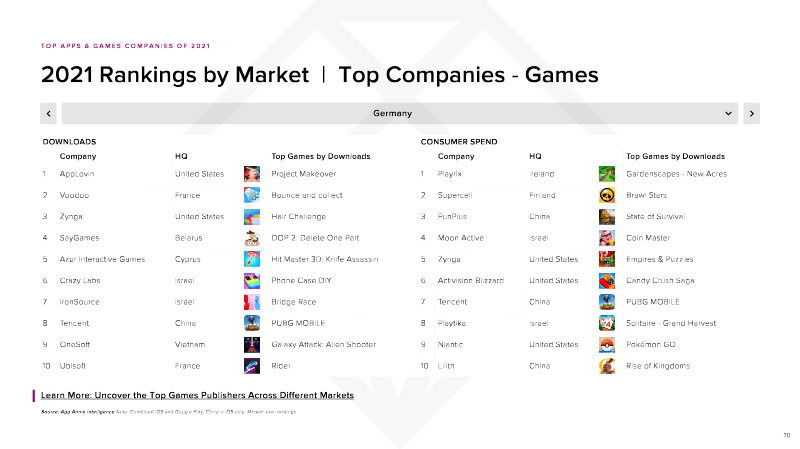
Task: Click the Rise of Kingdoms icon
Action: click(x=607, y=366)
